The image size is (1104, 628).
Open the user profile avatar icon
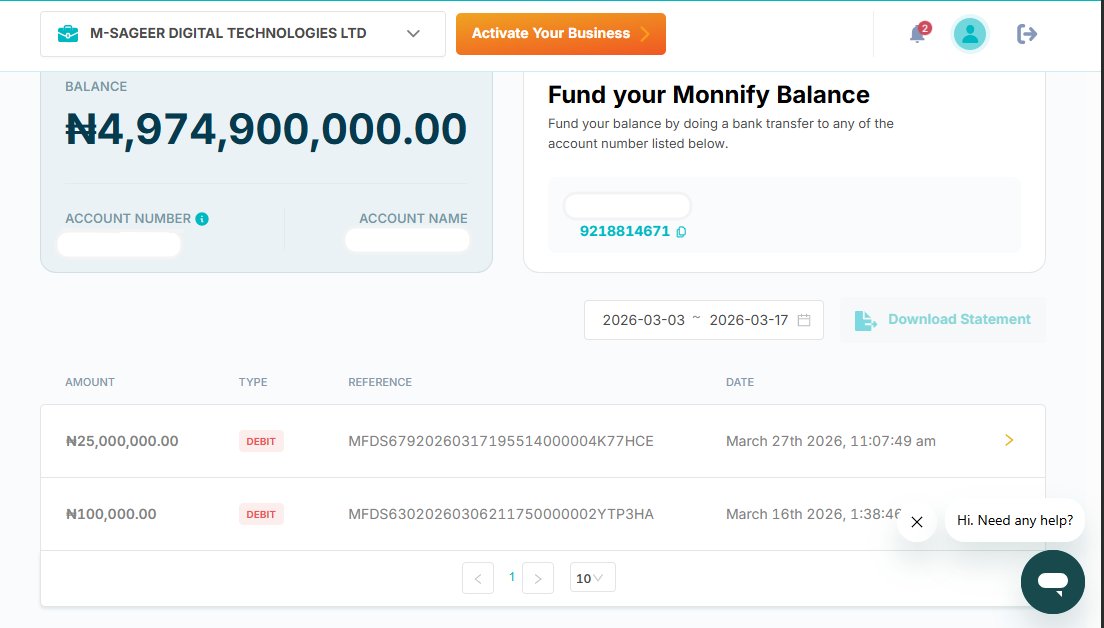click(970, 34)
